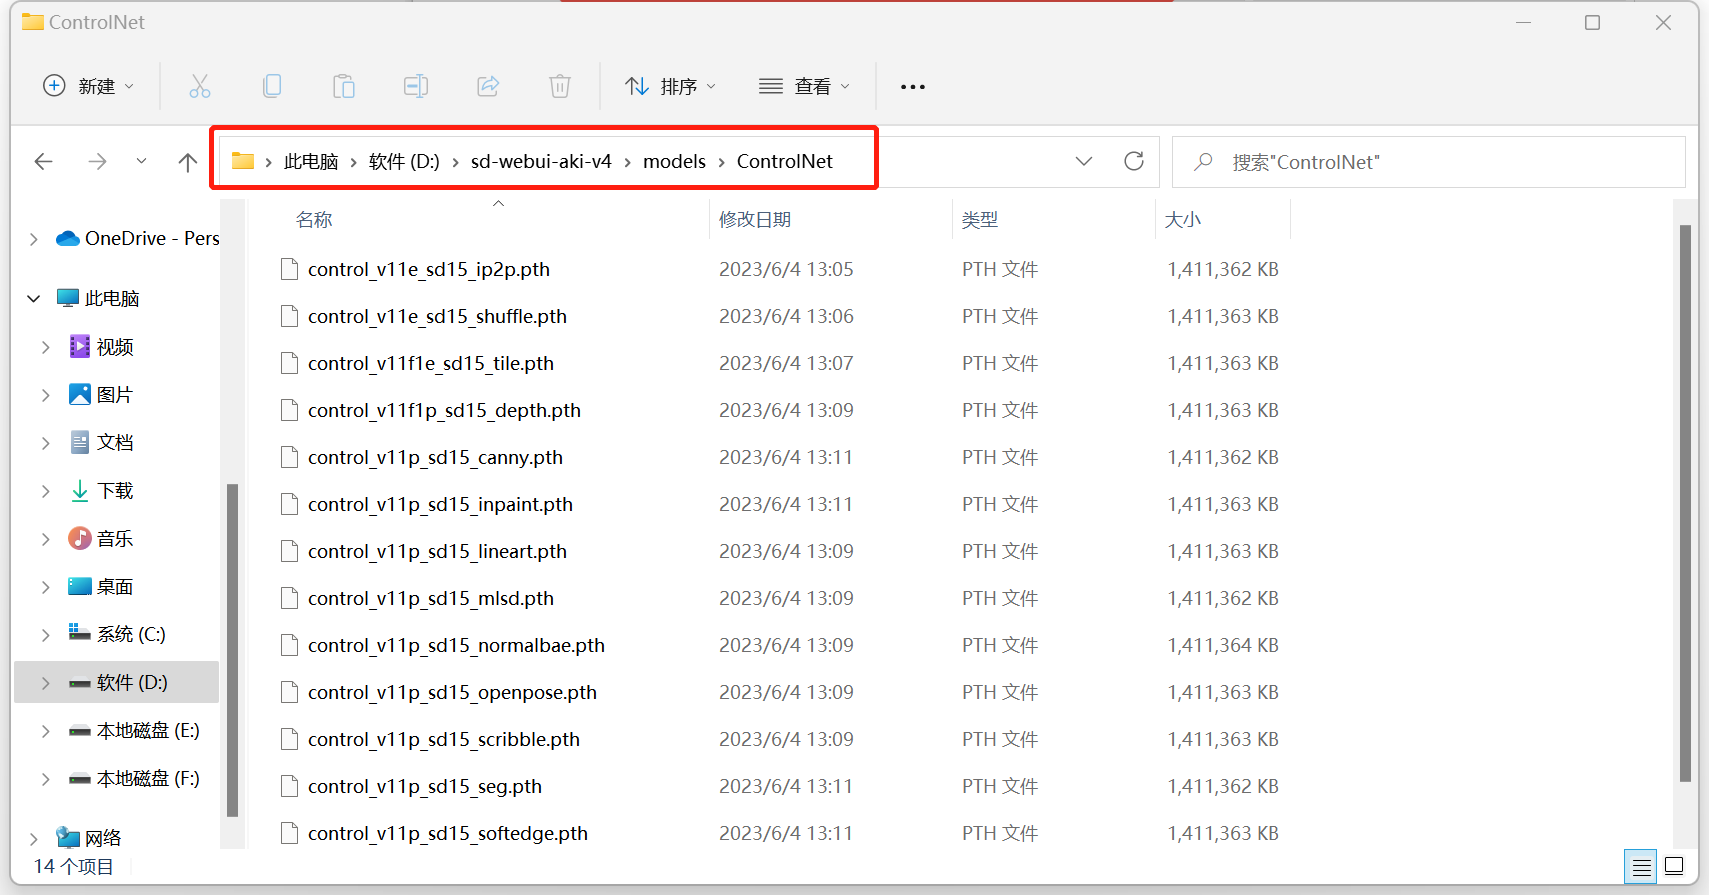Click models in the address path

pyautogui.click(x=674, y=161)
